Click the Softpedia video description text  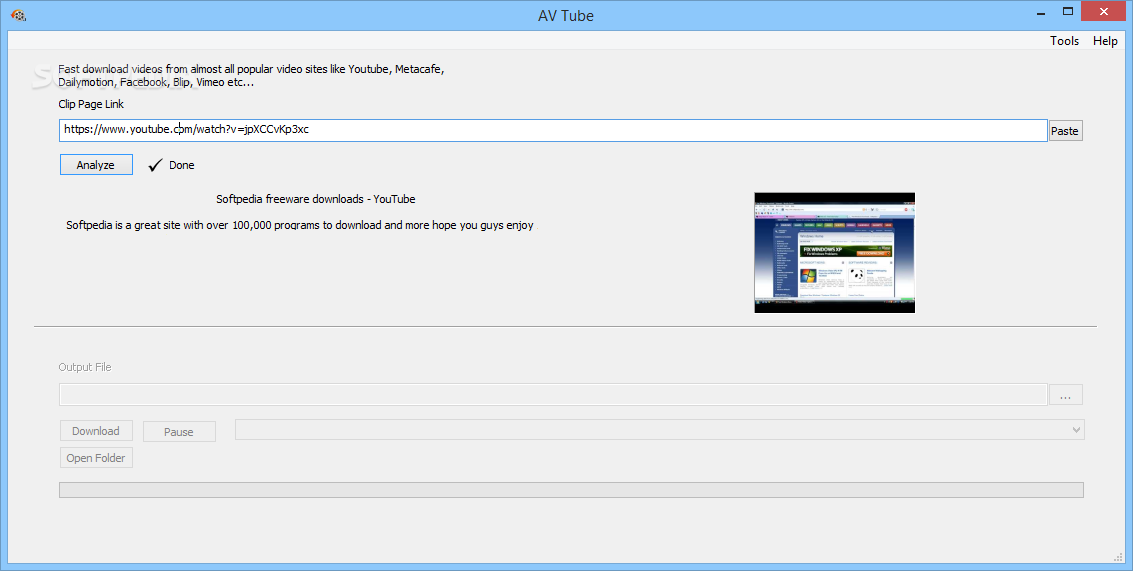pyautogui.click(x=300, y=225)
